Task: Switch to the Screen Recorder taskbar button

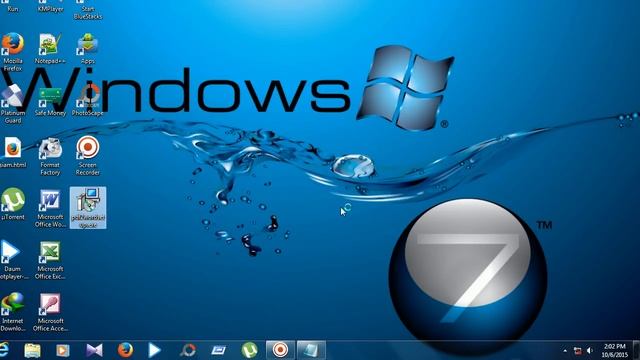Action: (280, 350)
